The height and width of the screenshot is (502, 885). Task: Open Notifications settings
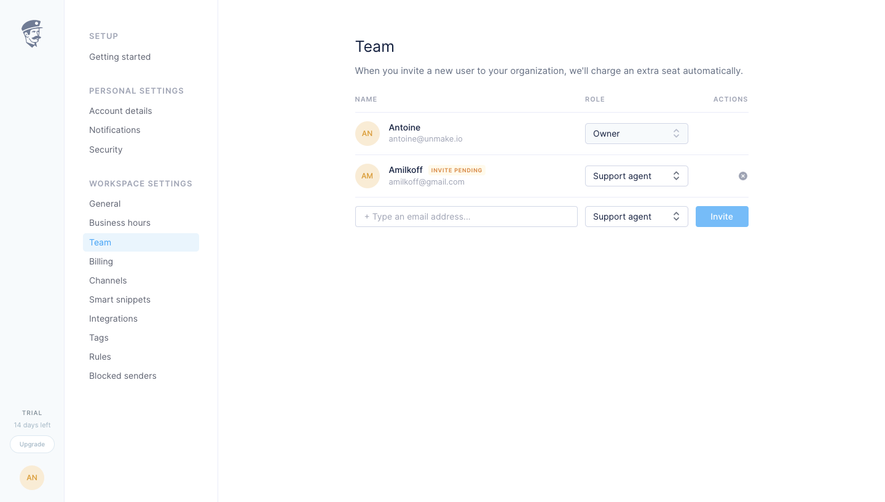(115, 130)
